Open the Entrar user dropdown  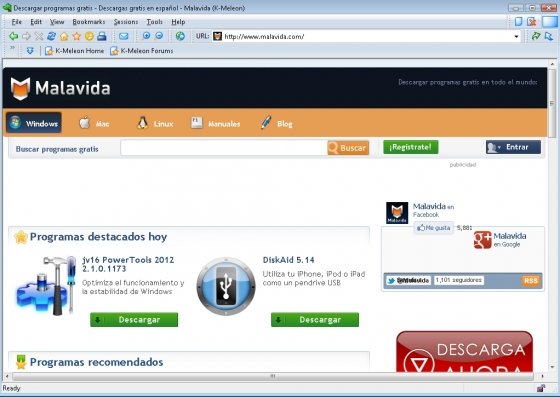pyautogui.click(x=513, y=147)
